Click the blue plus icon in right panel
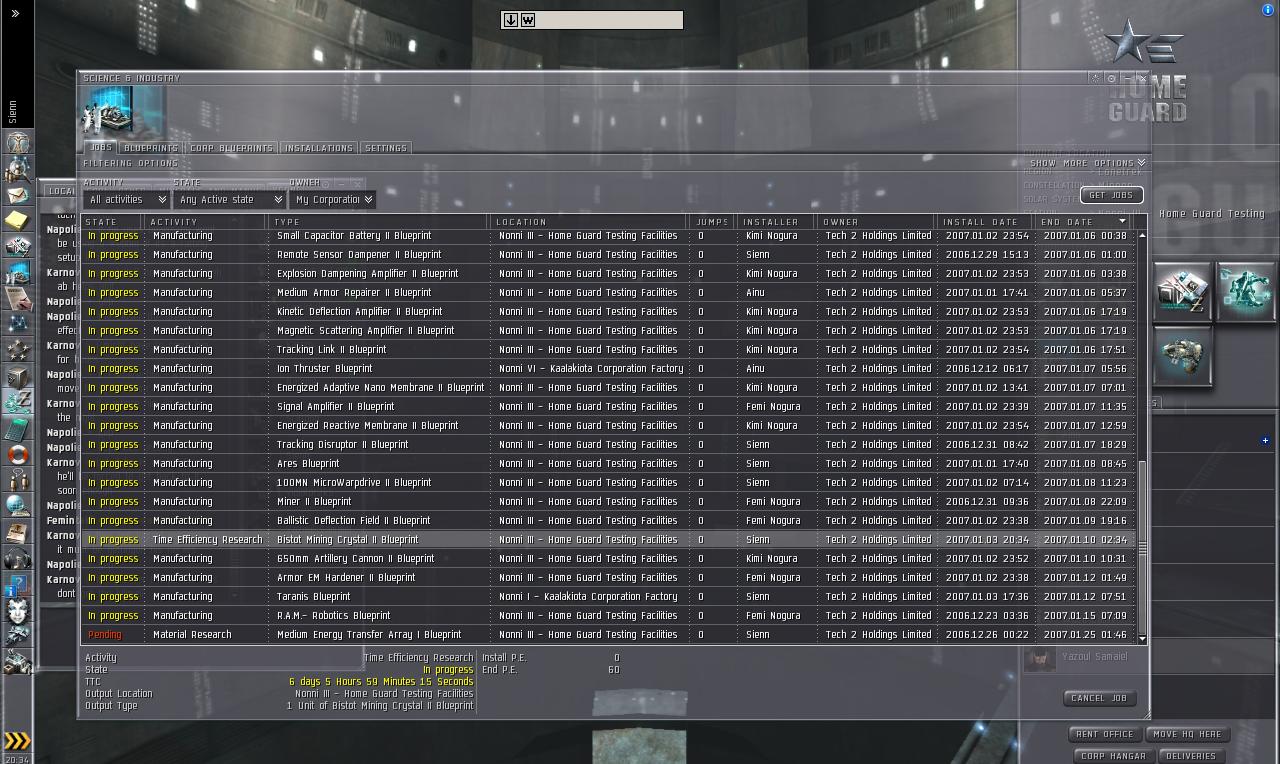The image size is (1280, 764). tap(1265, 440)
